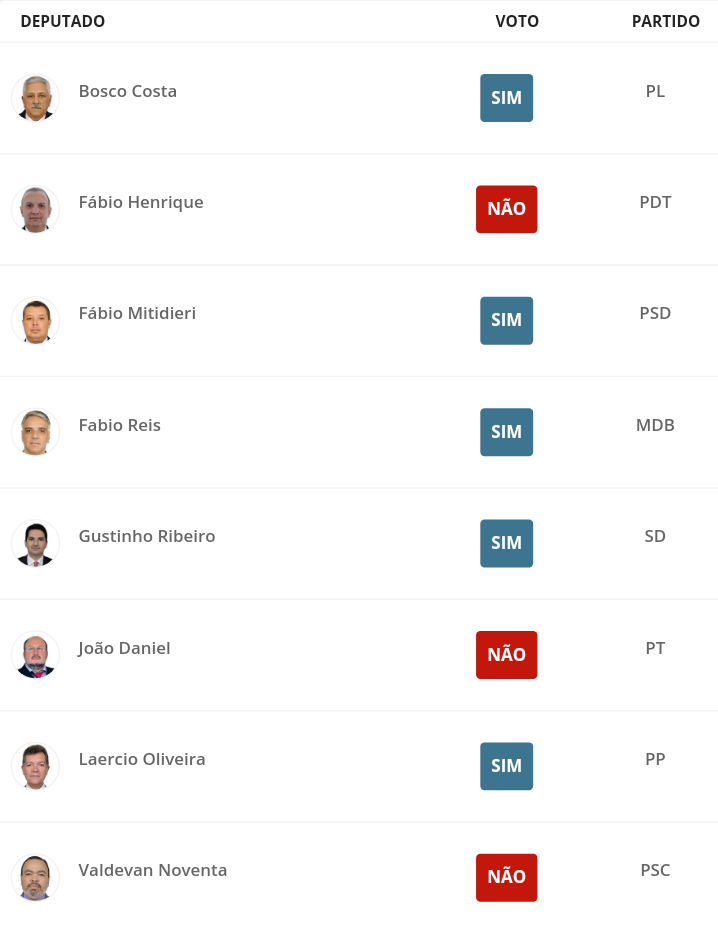
Task: Select Fábio Mitidieri's profile photo
Action: click(x=36, y=320)
